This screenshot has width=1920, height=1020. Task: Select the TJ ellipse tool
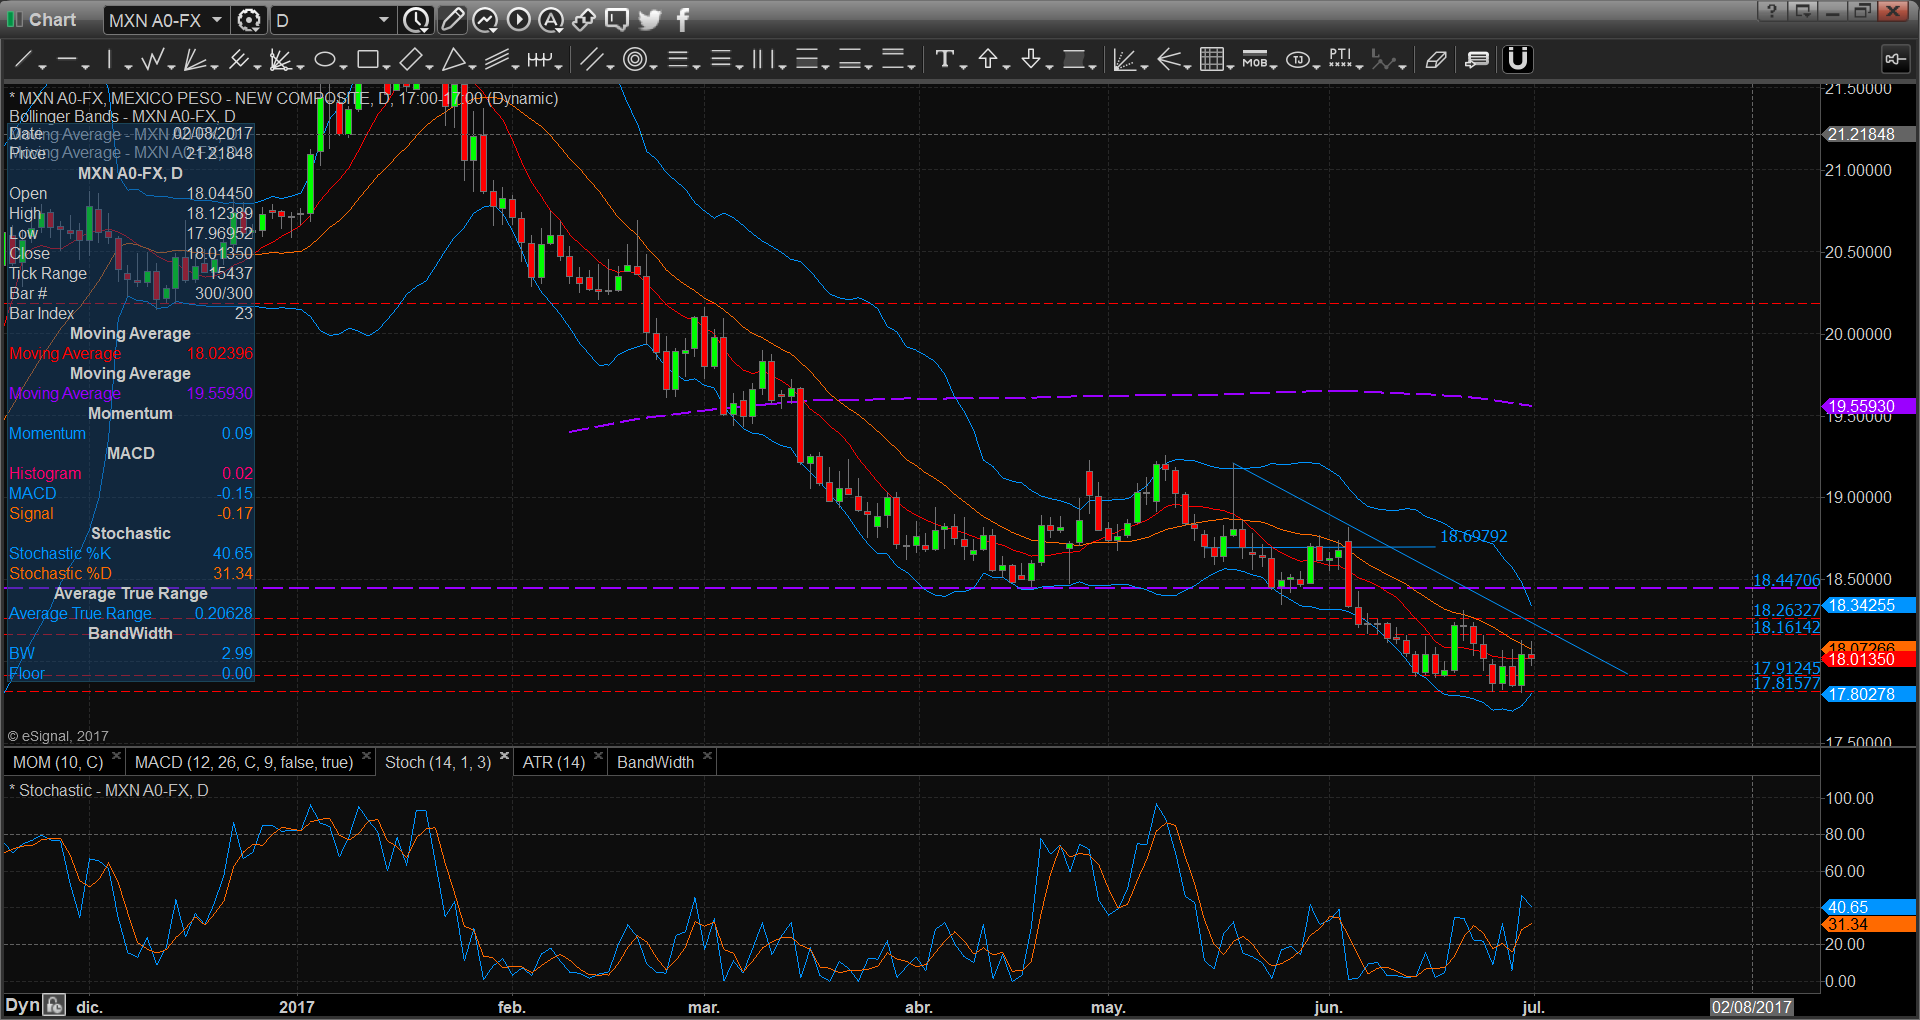pos(1297,60)
